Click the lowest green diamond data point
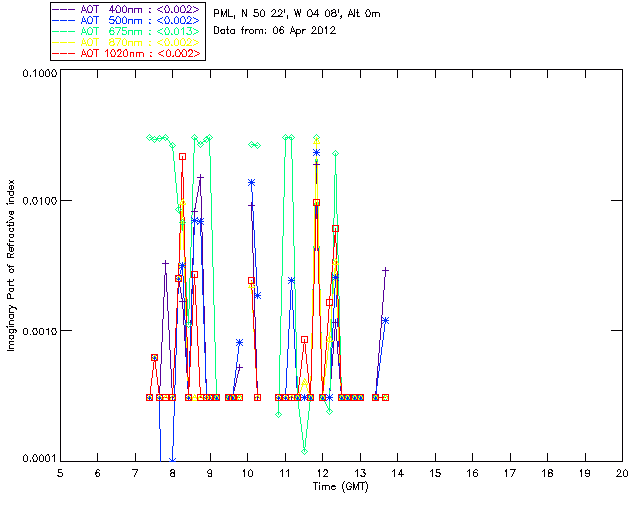Viewport: 640px width, 512px height. coord(304,451)
